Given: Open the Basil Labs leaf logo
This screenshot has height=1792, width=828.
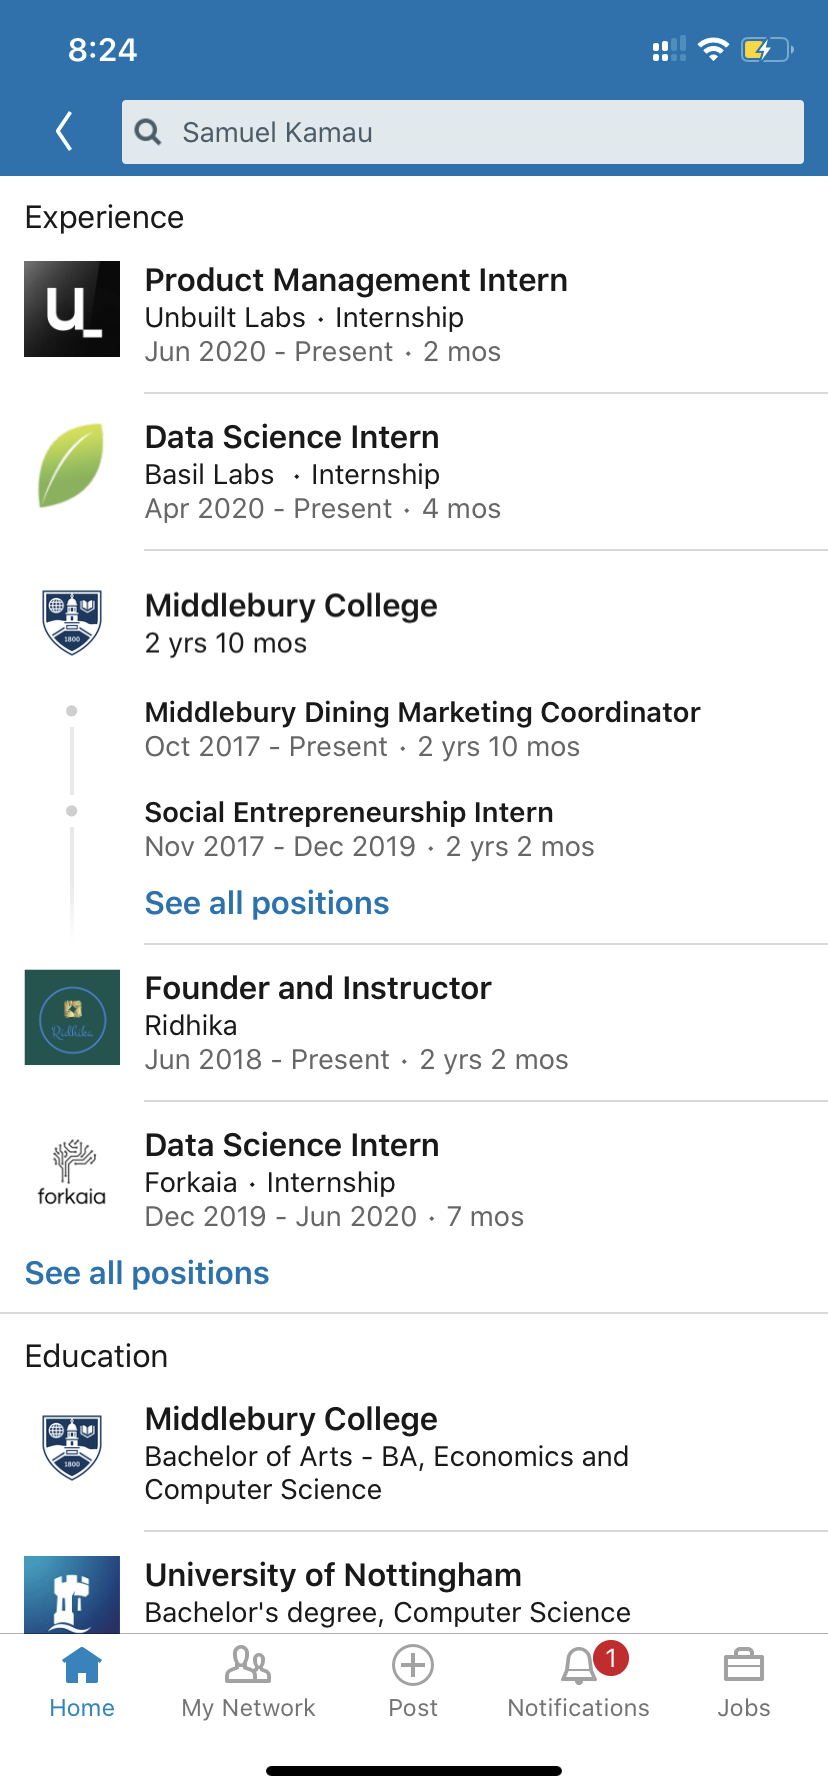Looking at the screenshot, I should (x=72, y=466).
